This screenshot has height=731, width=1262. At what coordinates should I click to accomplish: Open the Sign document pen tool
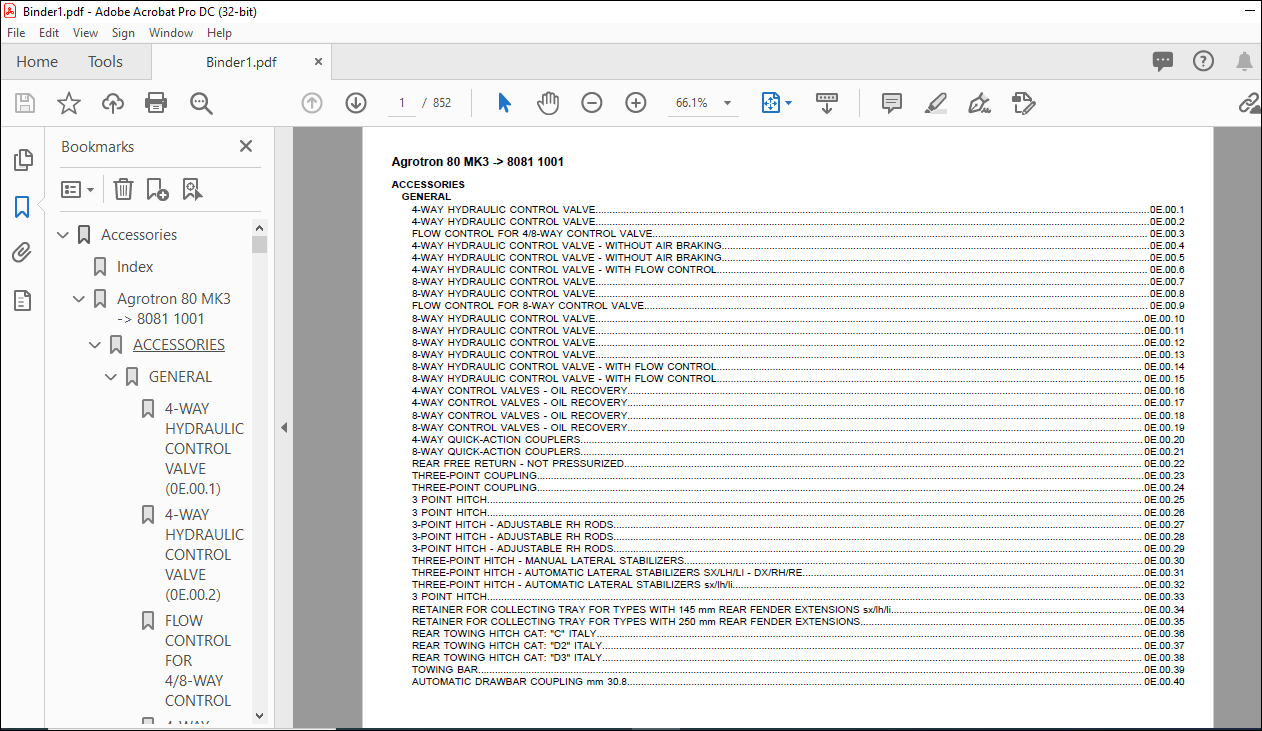coord(980,103)
